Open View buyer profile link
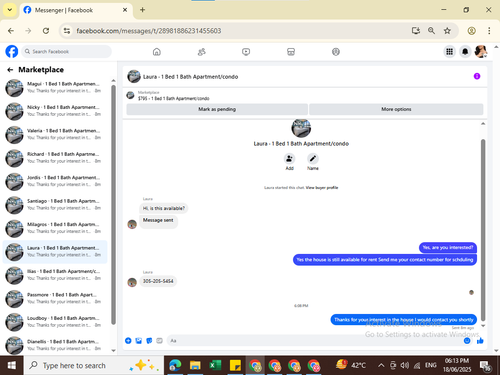 pyautogui.click(x=322, y=188)
